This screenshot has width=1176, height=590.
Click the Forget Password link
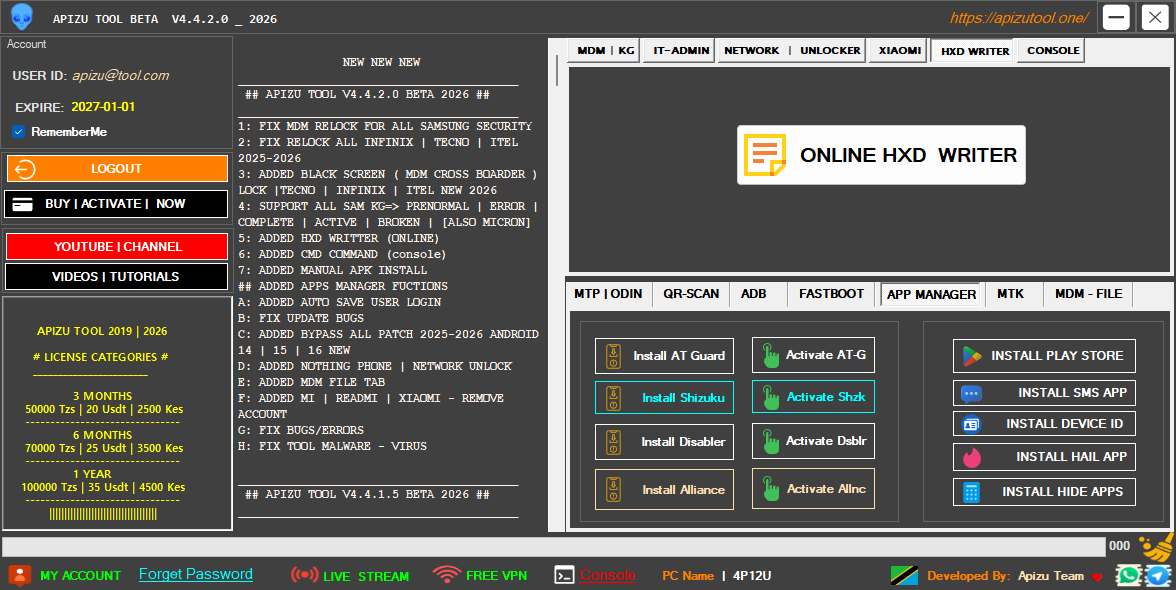(x=196, y=574)
